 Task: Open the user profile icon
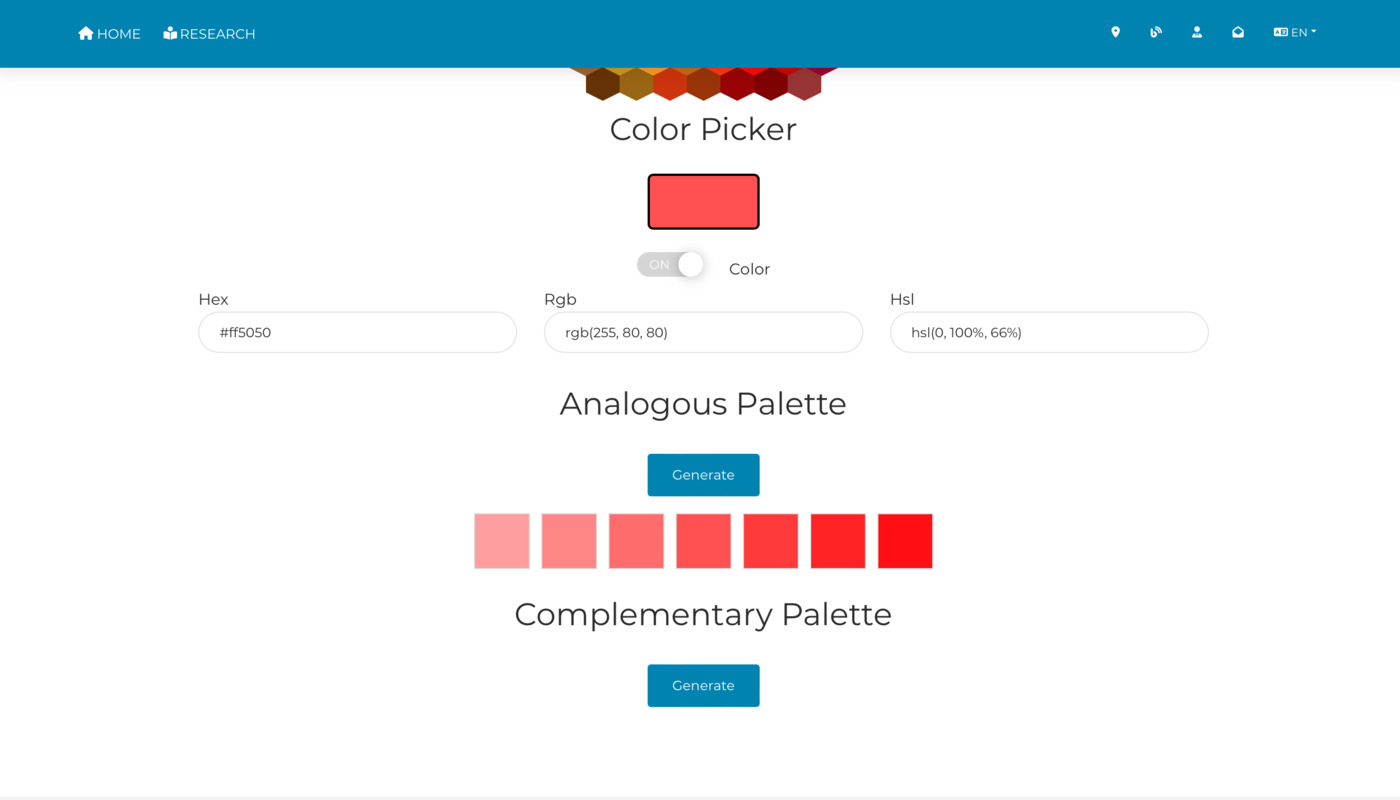(1197, 33)
